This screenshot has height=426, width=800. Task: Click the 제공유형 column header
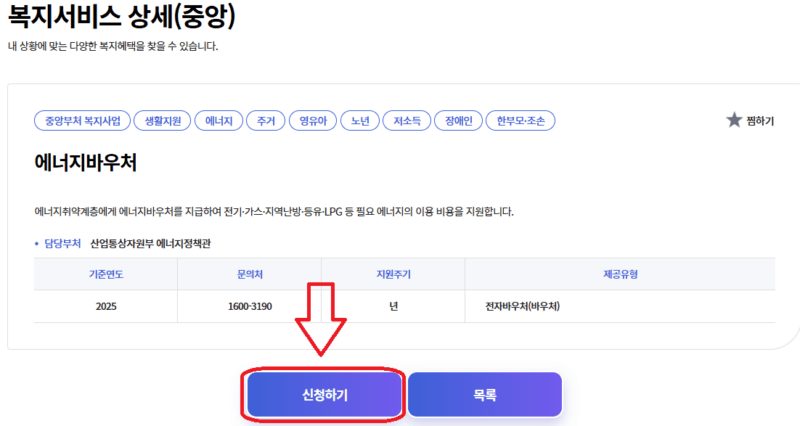coord(620,274)
